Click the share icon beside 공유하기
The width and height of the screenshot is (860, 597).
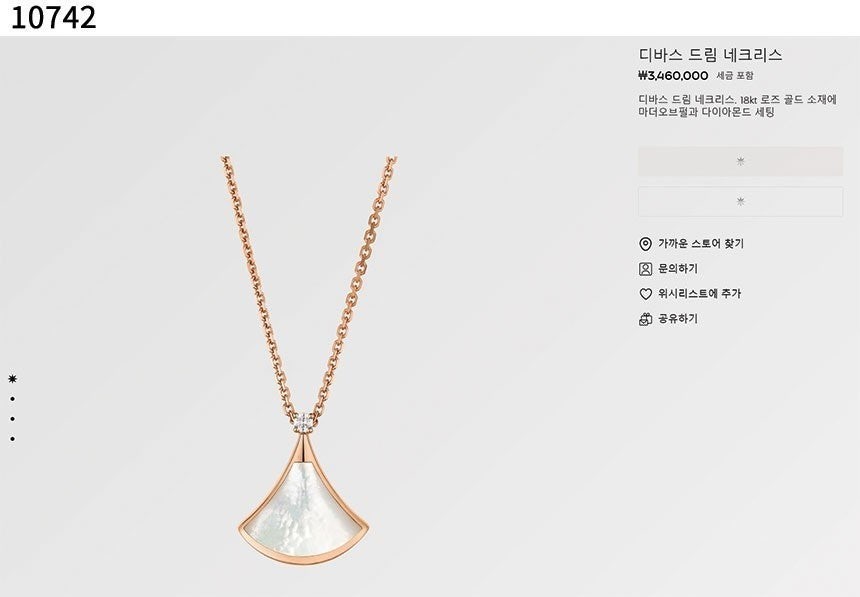[x=646, y=319]
